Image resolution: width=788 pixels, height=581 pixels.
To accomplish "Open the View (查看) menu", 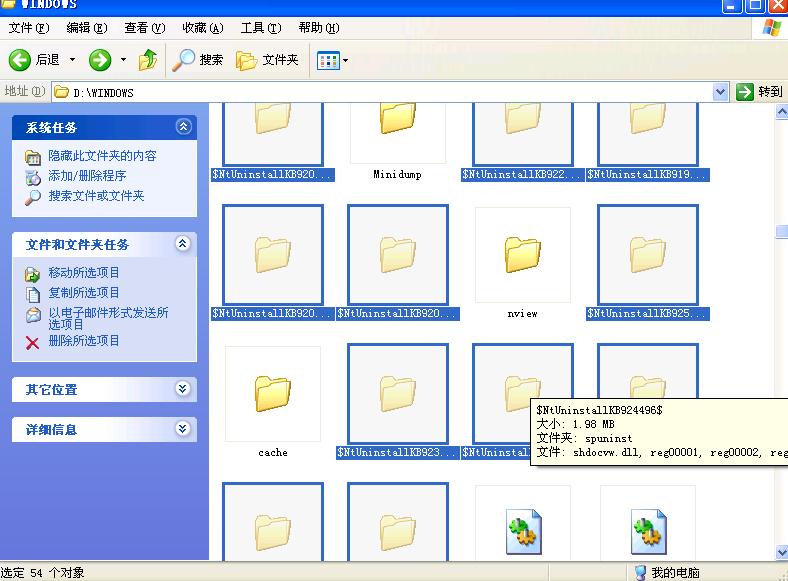I will tap(145, 28).
